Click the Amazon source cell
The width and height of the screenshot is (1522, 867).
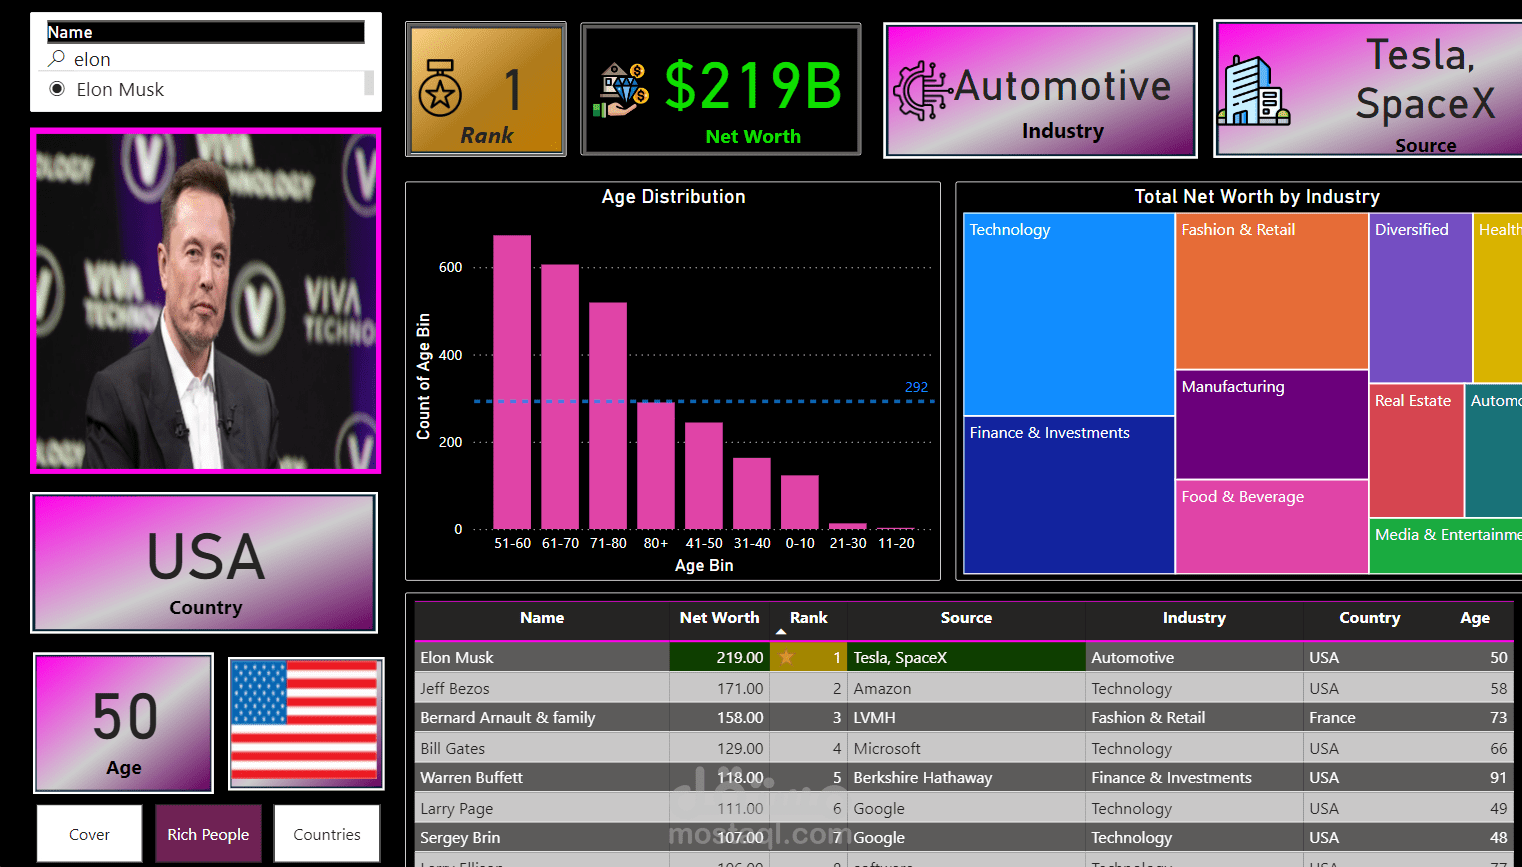click(966, 688)
